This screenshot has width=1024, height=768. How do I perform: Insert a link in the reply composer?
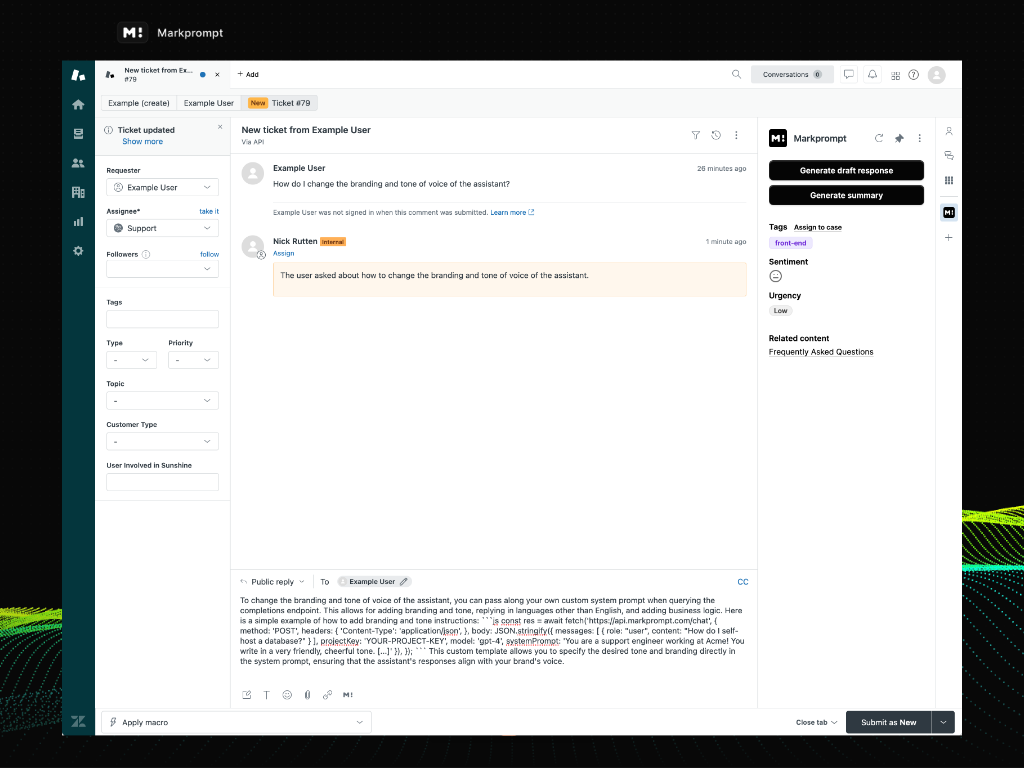327,695
